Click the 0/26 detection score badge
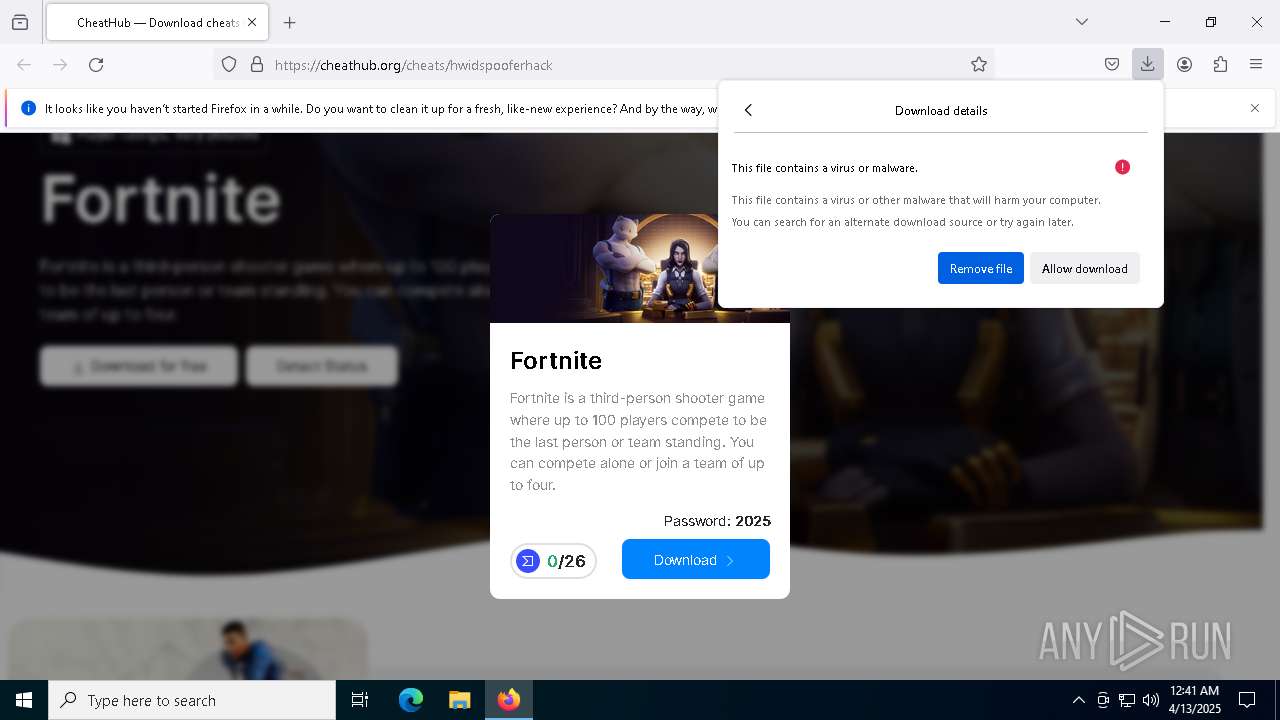The image size is (1280, 720). pyautogui.click(x=553, y=561)
